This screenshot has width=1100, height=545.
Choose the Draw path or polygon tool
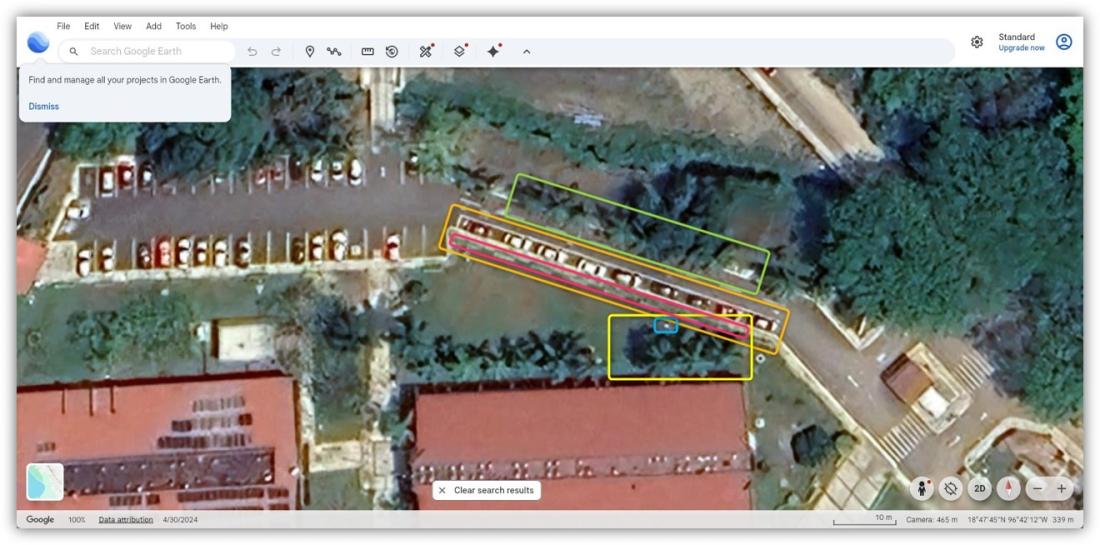point(334,51)
